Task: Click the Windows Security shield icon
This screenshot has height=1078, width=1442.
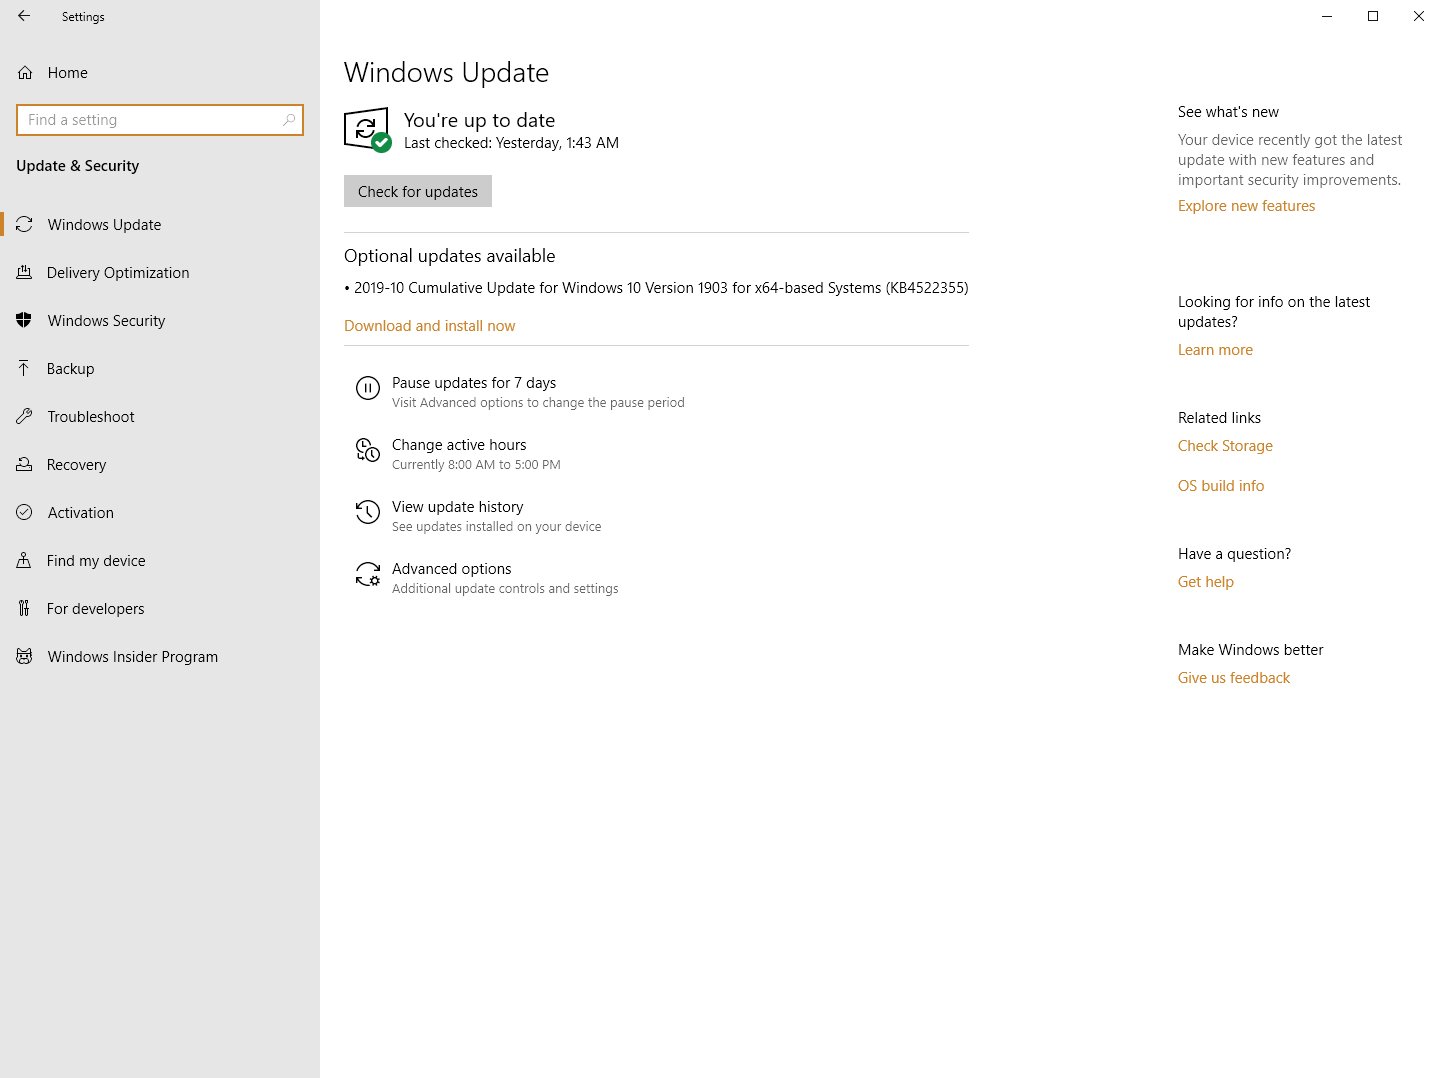Action: point(25,321)
